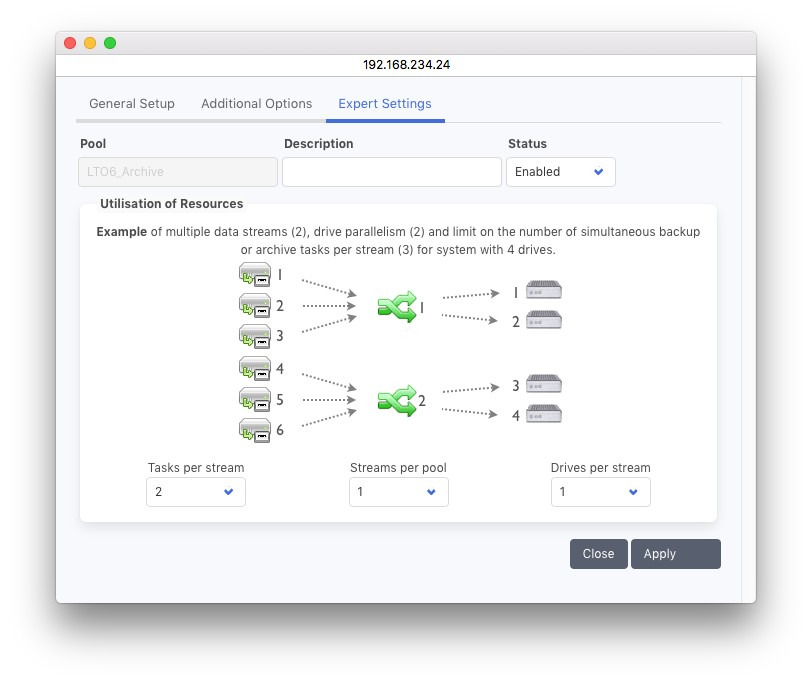Open the Status dropdown
Screen dimensions: 812x683
coord(560,172)
